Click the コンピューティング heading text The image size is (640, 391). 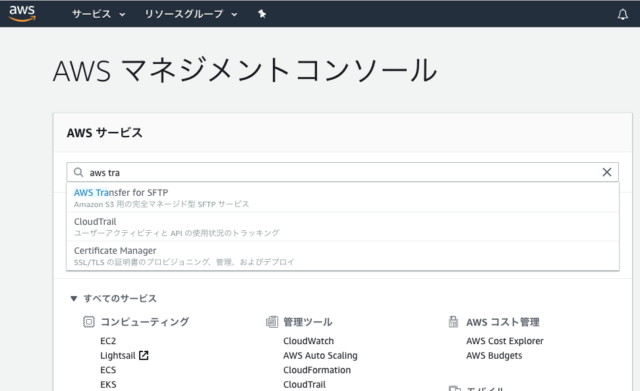coord(144,322)
